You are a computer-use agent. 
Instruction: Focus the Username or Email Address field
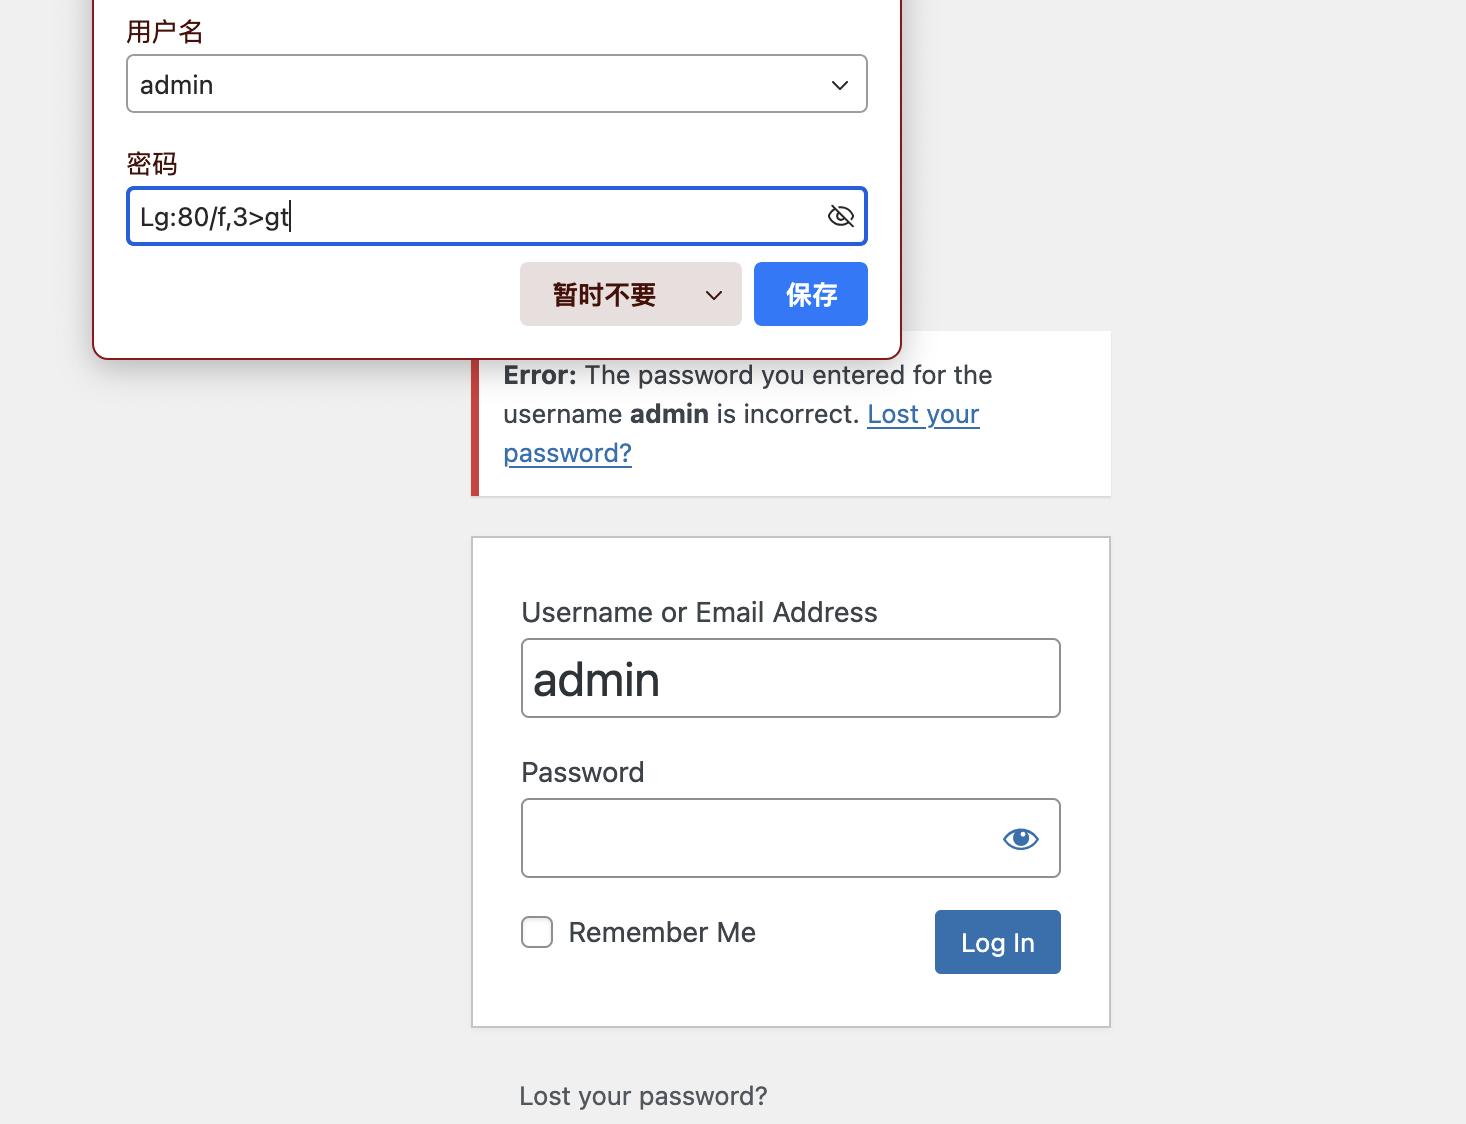pos(791,678)
